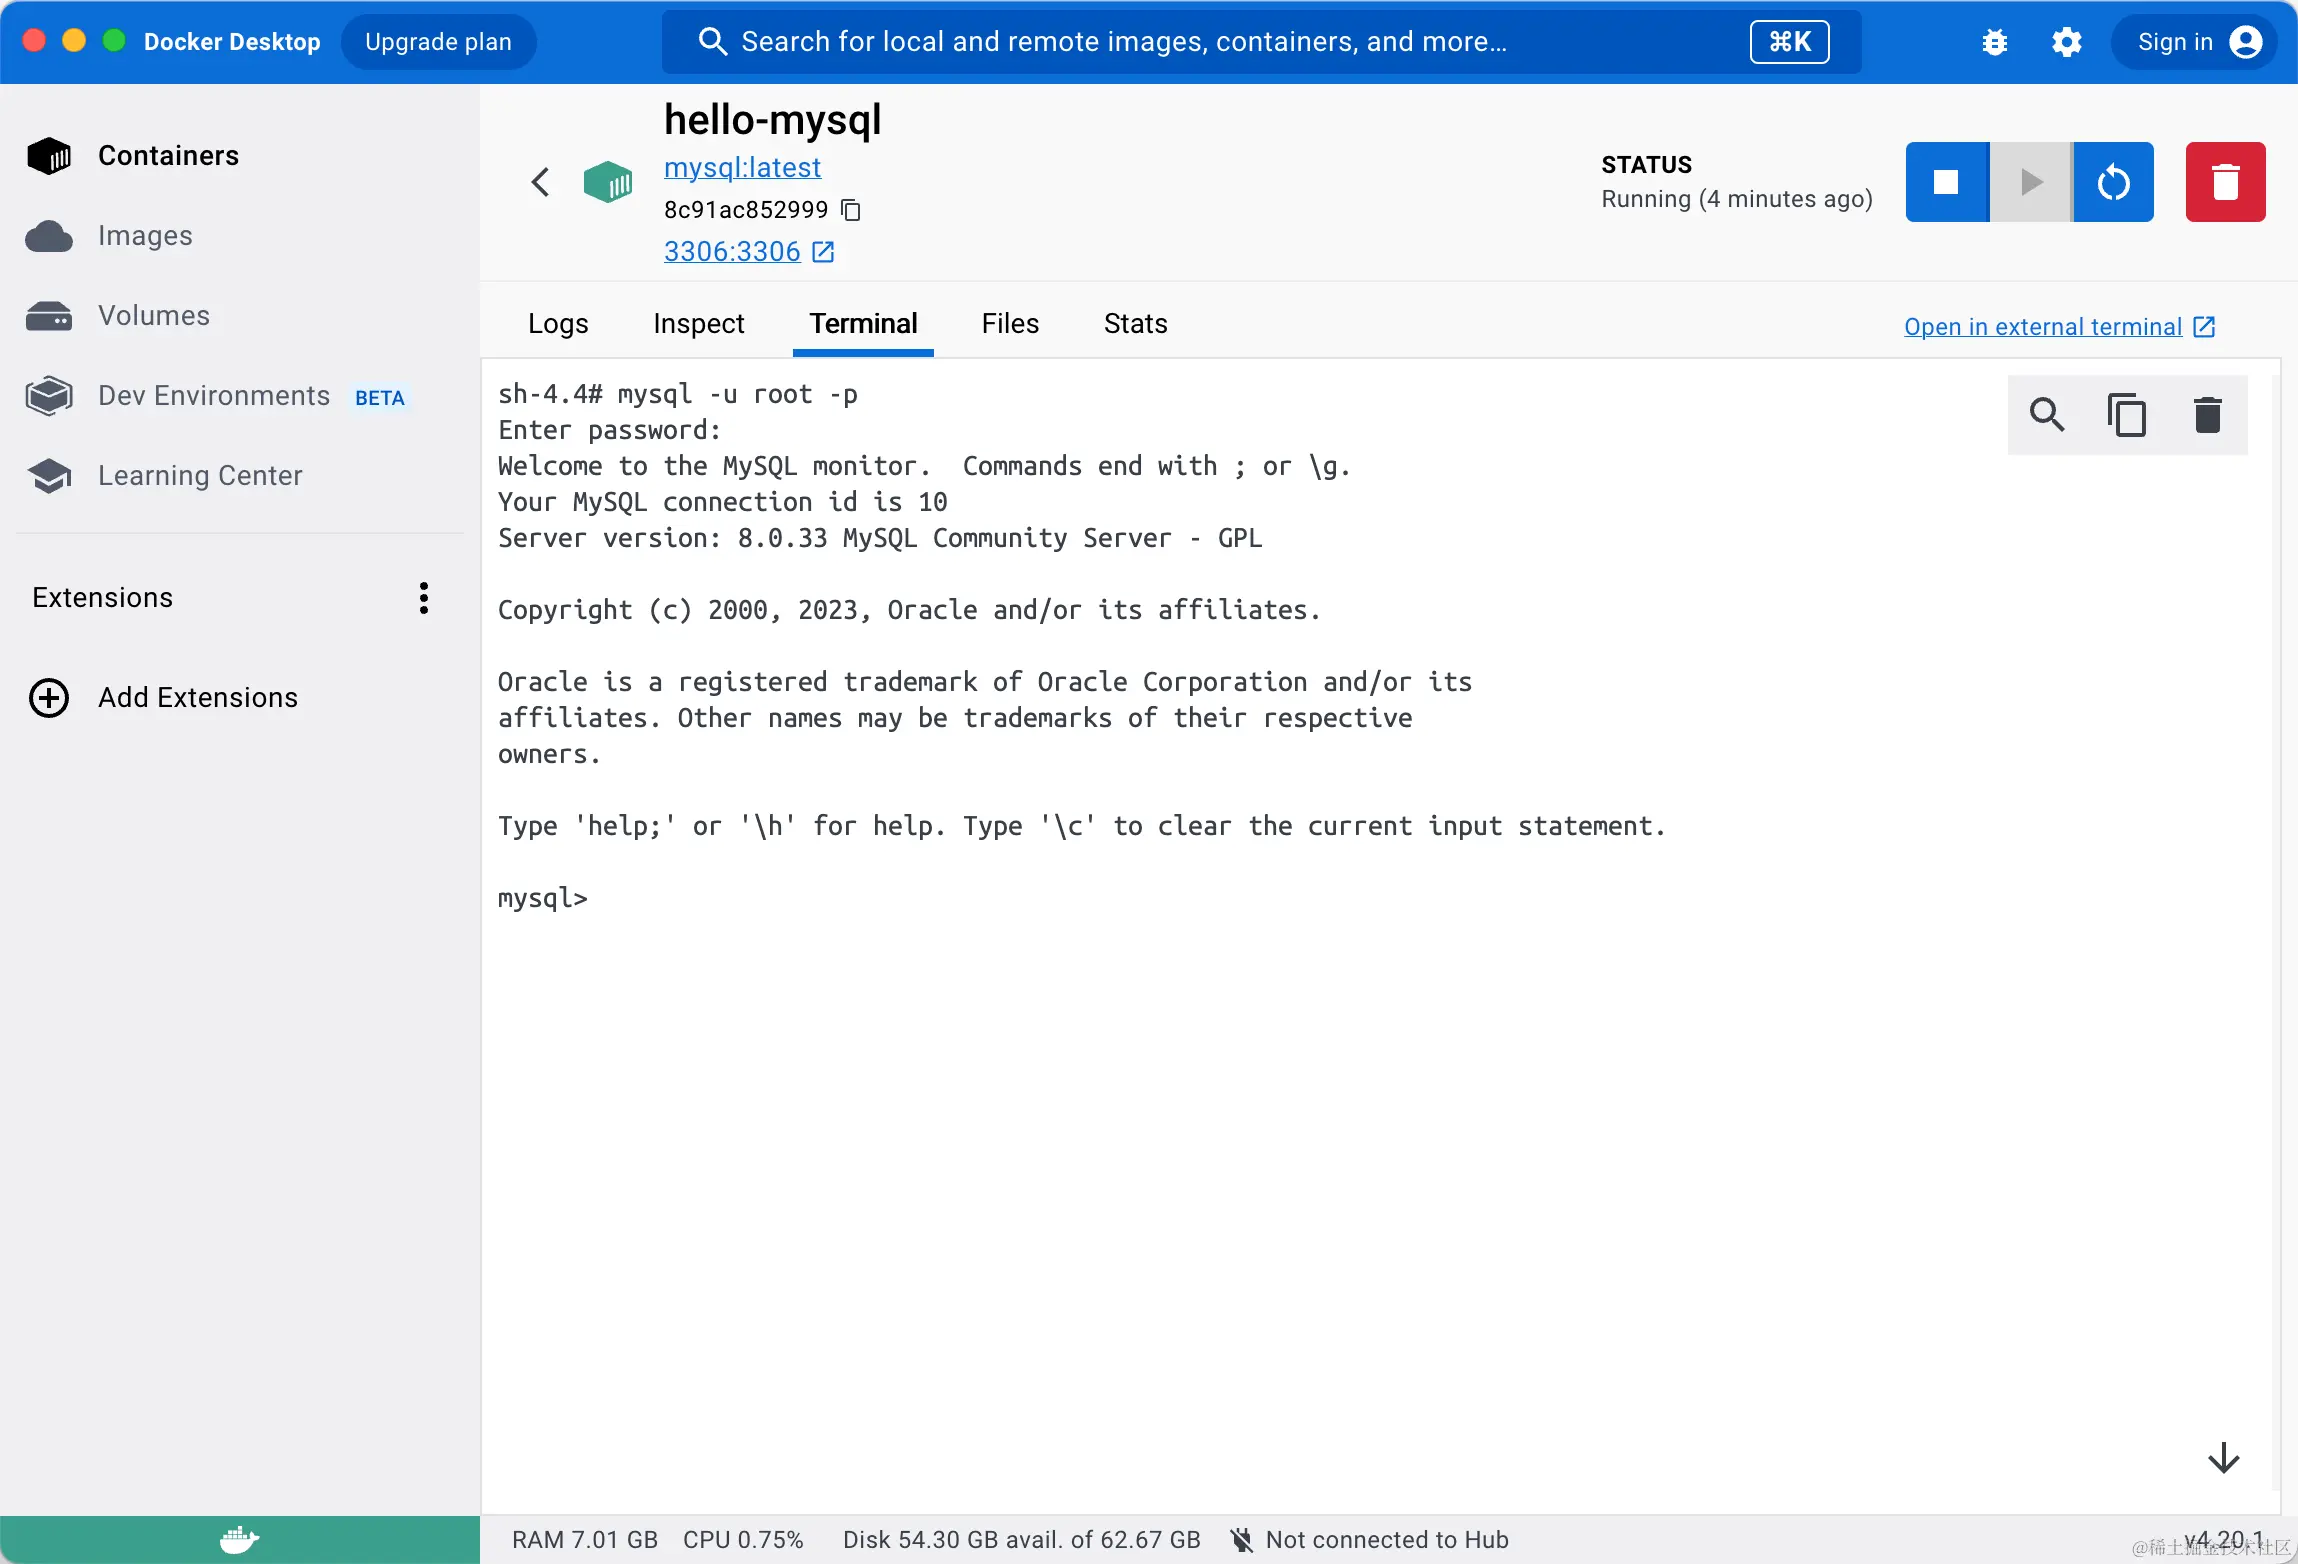Click the Server version 8.0.33 terminal line
This screenshot has height=1564, width=2298.
tap(880, 538)
